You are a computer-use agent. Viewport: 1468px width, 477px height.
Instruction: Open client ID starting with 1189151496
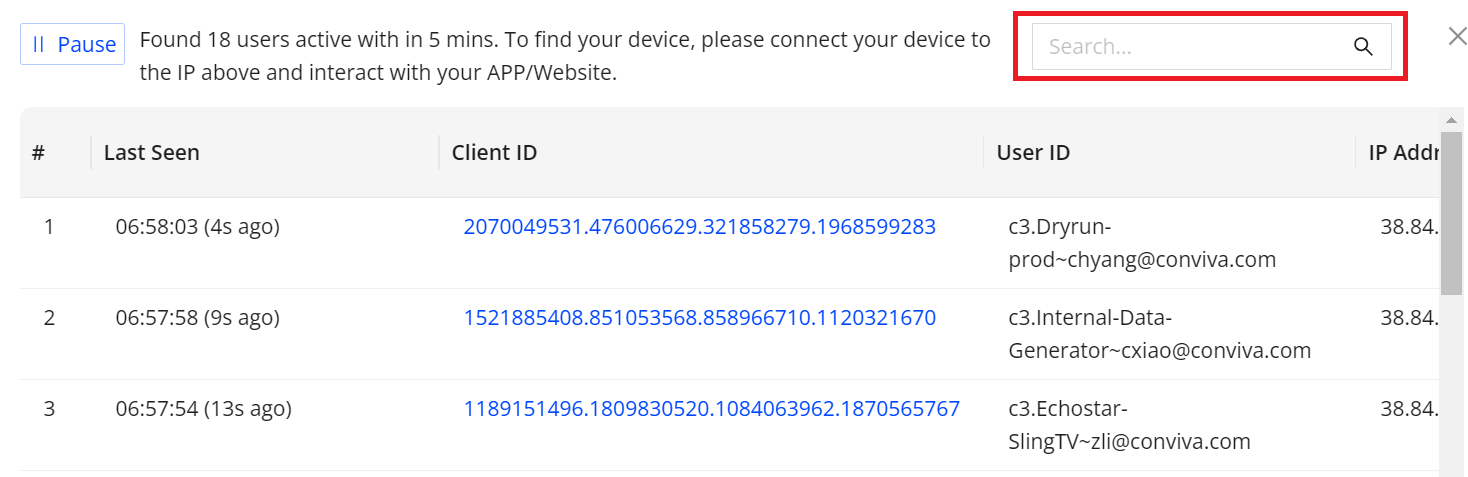click(x=711, y=409)
